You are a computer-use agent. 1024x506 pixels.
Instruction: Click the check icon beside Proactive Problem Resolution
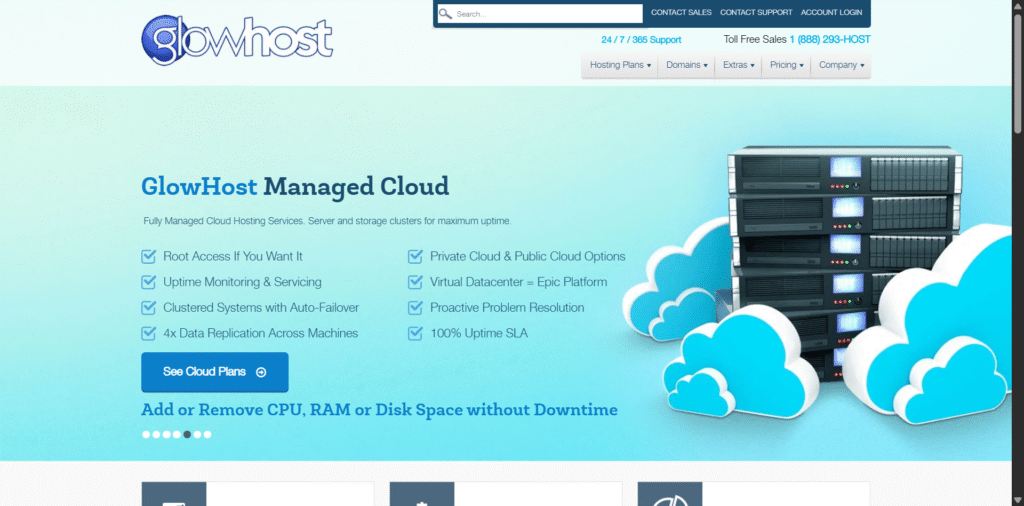(415, 308)
